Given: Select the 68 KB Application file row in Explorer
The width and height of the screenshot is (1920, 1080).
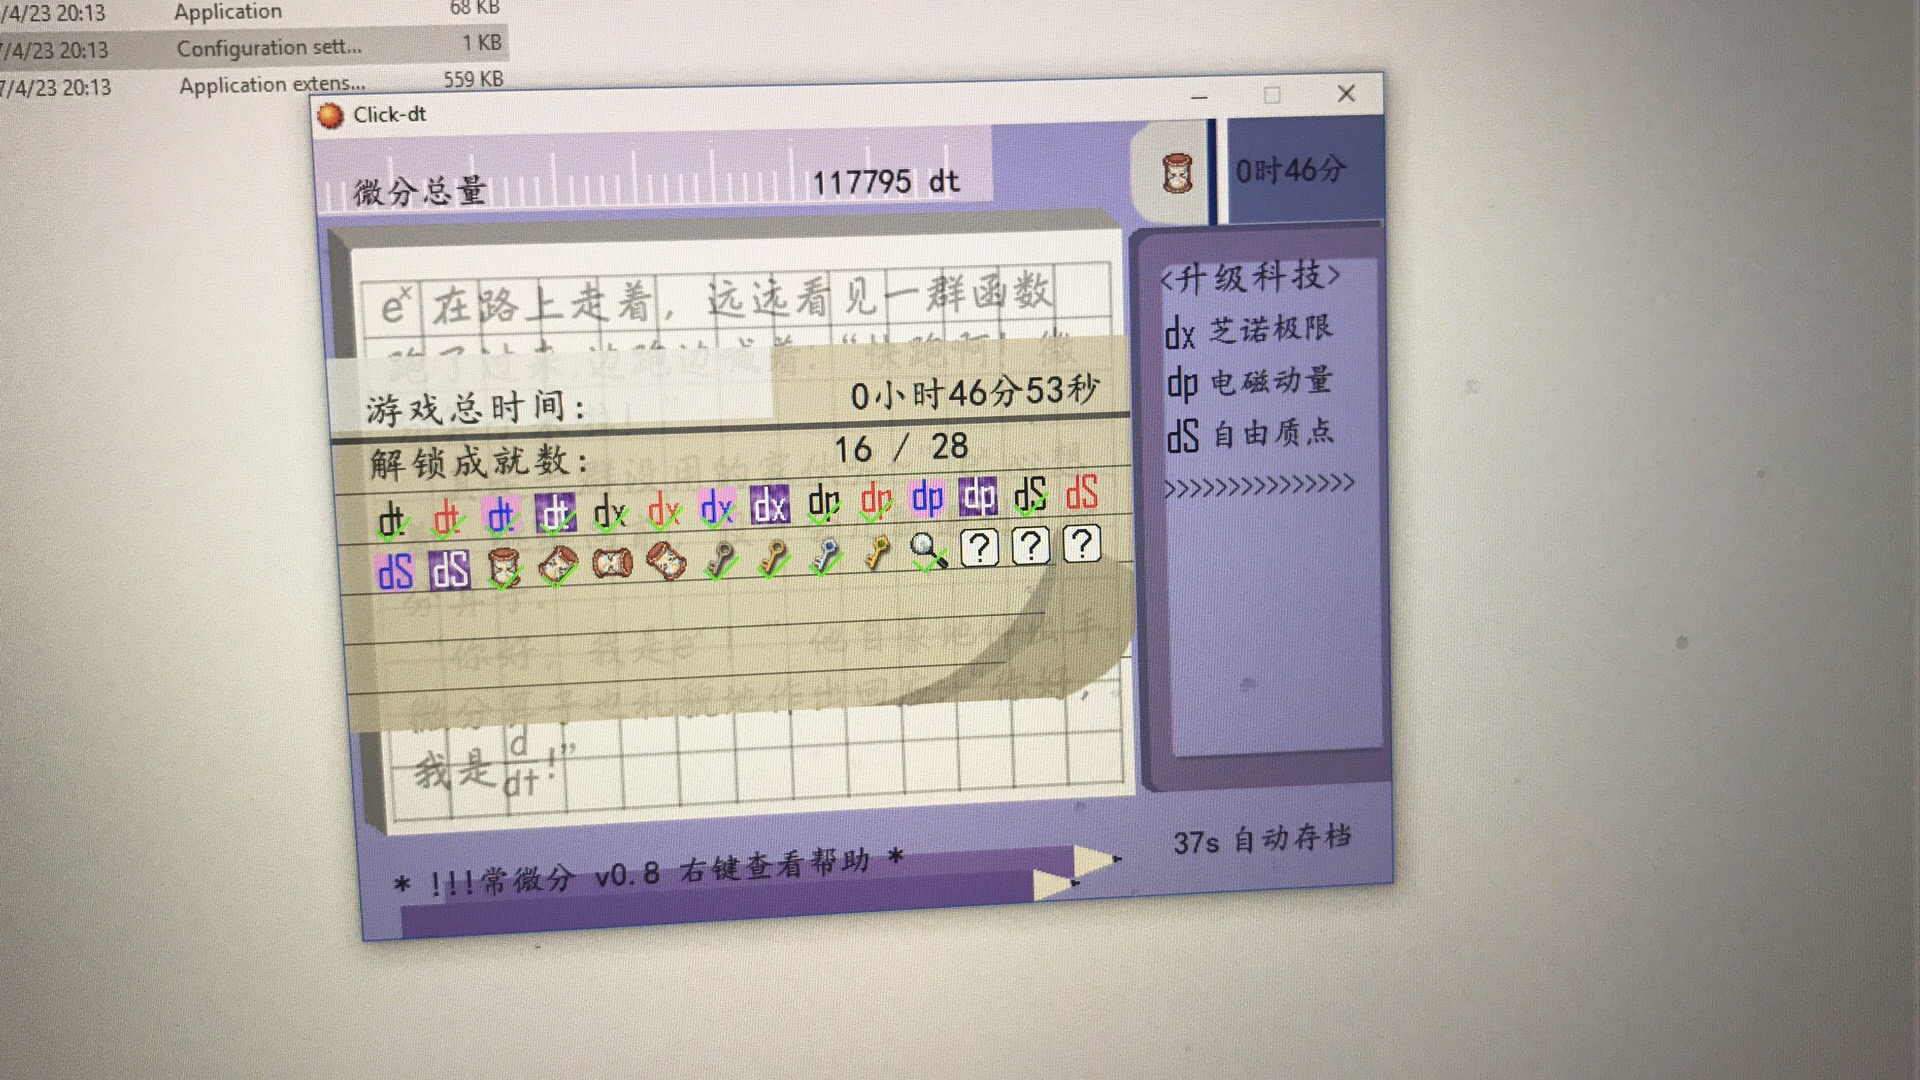Looking at the screenshot, I should [253, 11].
